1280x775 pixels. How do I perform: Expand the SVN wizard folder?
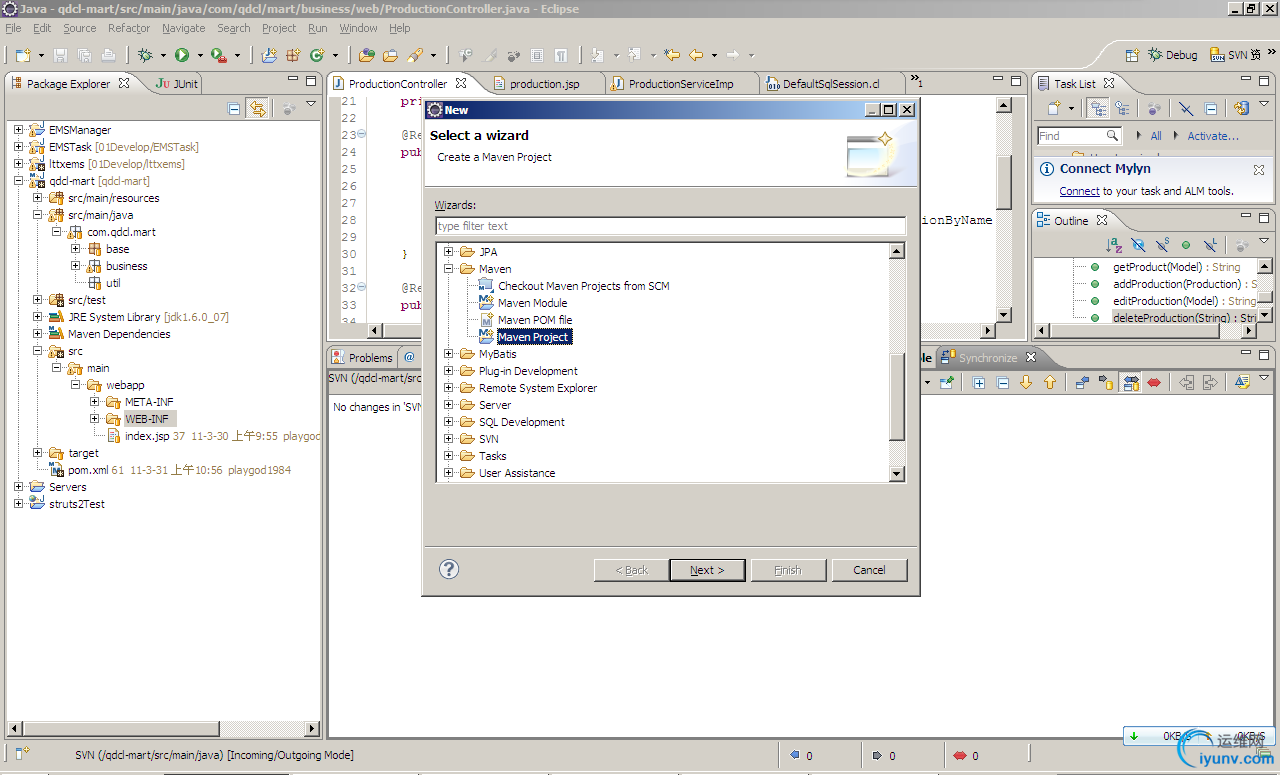(x=449, y=439)
